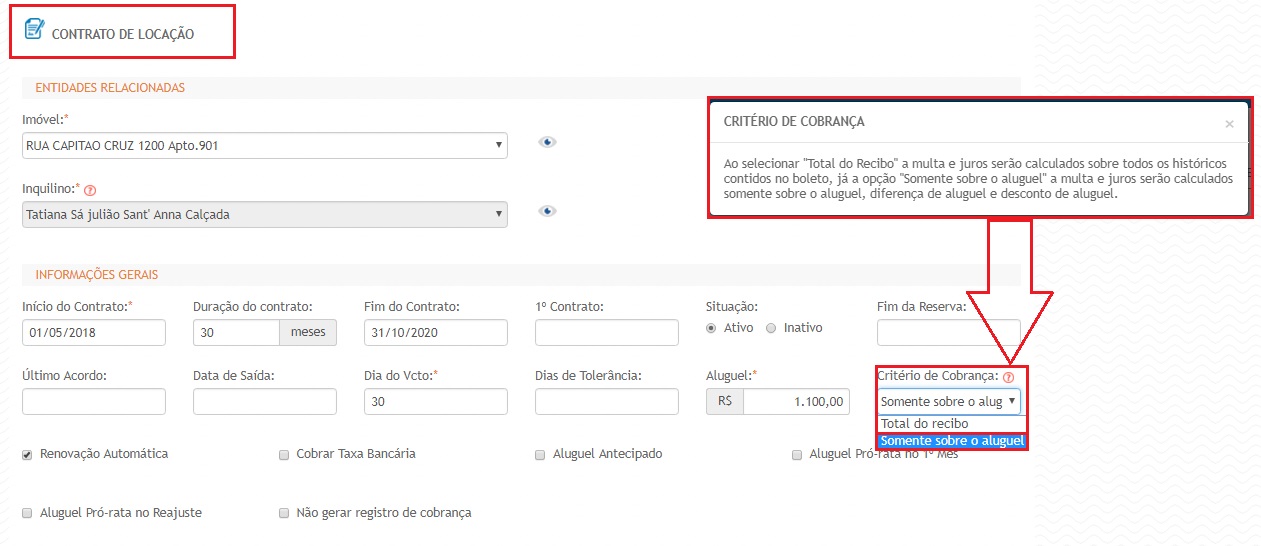1261x546 pixels.
Task: Click the Critério de Cobrança combo box
Action: tap(949, 402)
